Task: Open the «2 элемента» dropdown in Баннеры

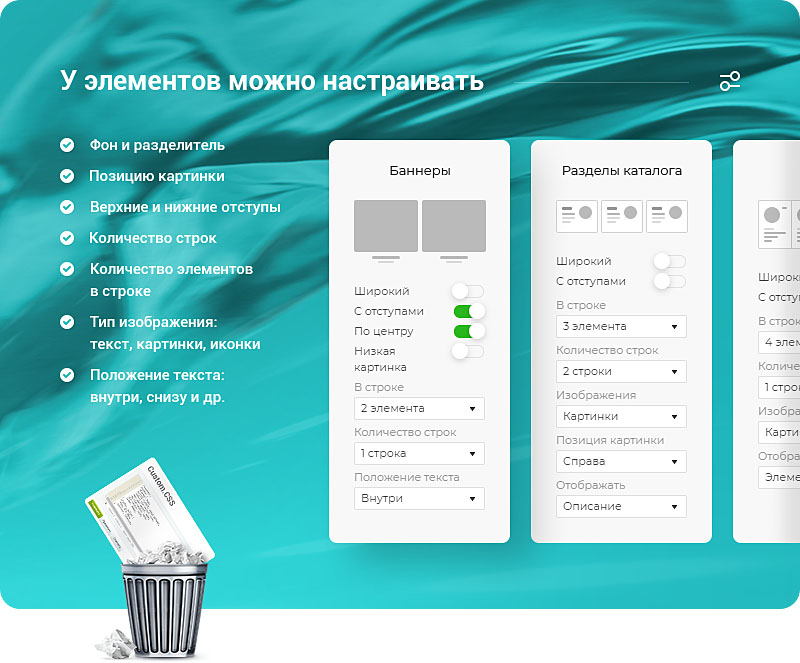Action: (x=419, y=408)
